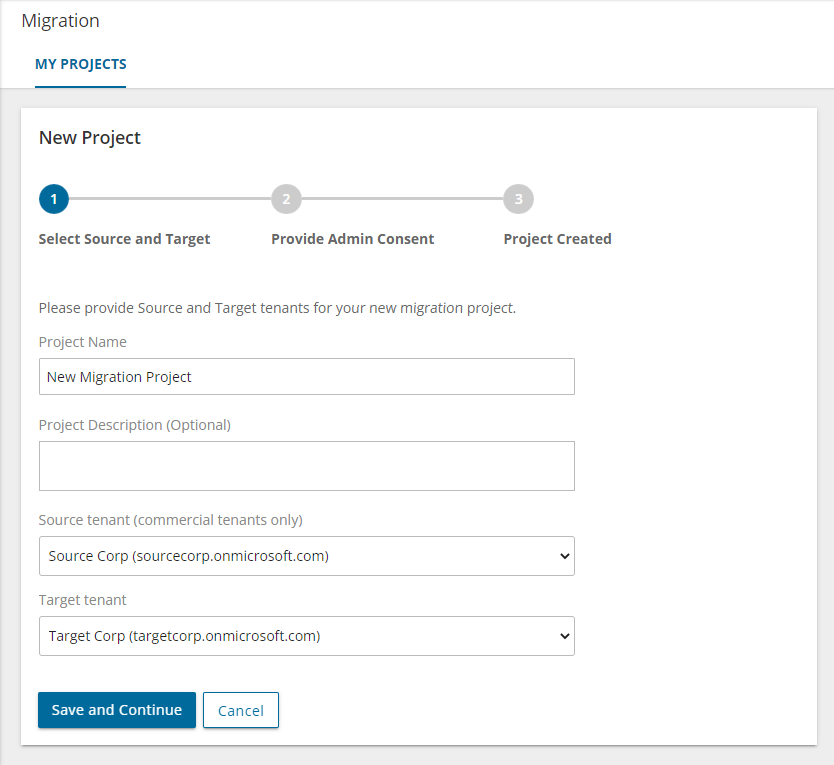The height and width of the screenshot is (765, 834).
Task: Switch to the MY PROJECTS tab
Action: pyautogui.click(x=80, y=64)
